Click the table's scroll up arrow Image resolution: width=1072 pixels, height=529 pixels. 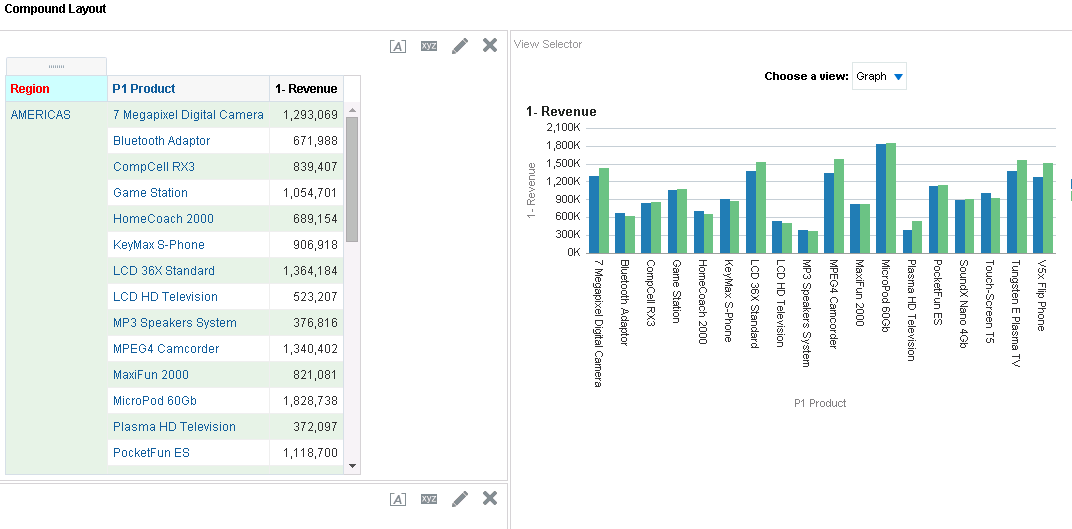[x=351, y=107]
